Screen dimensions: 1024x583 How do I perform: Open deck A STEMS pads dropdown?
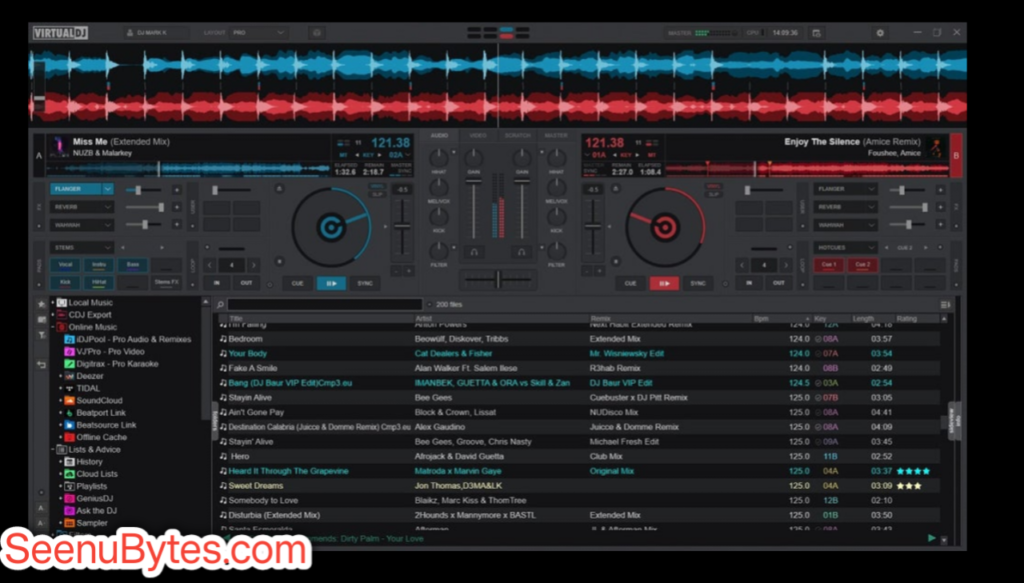coord(82,247)
